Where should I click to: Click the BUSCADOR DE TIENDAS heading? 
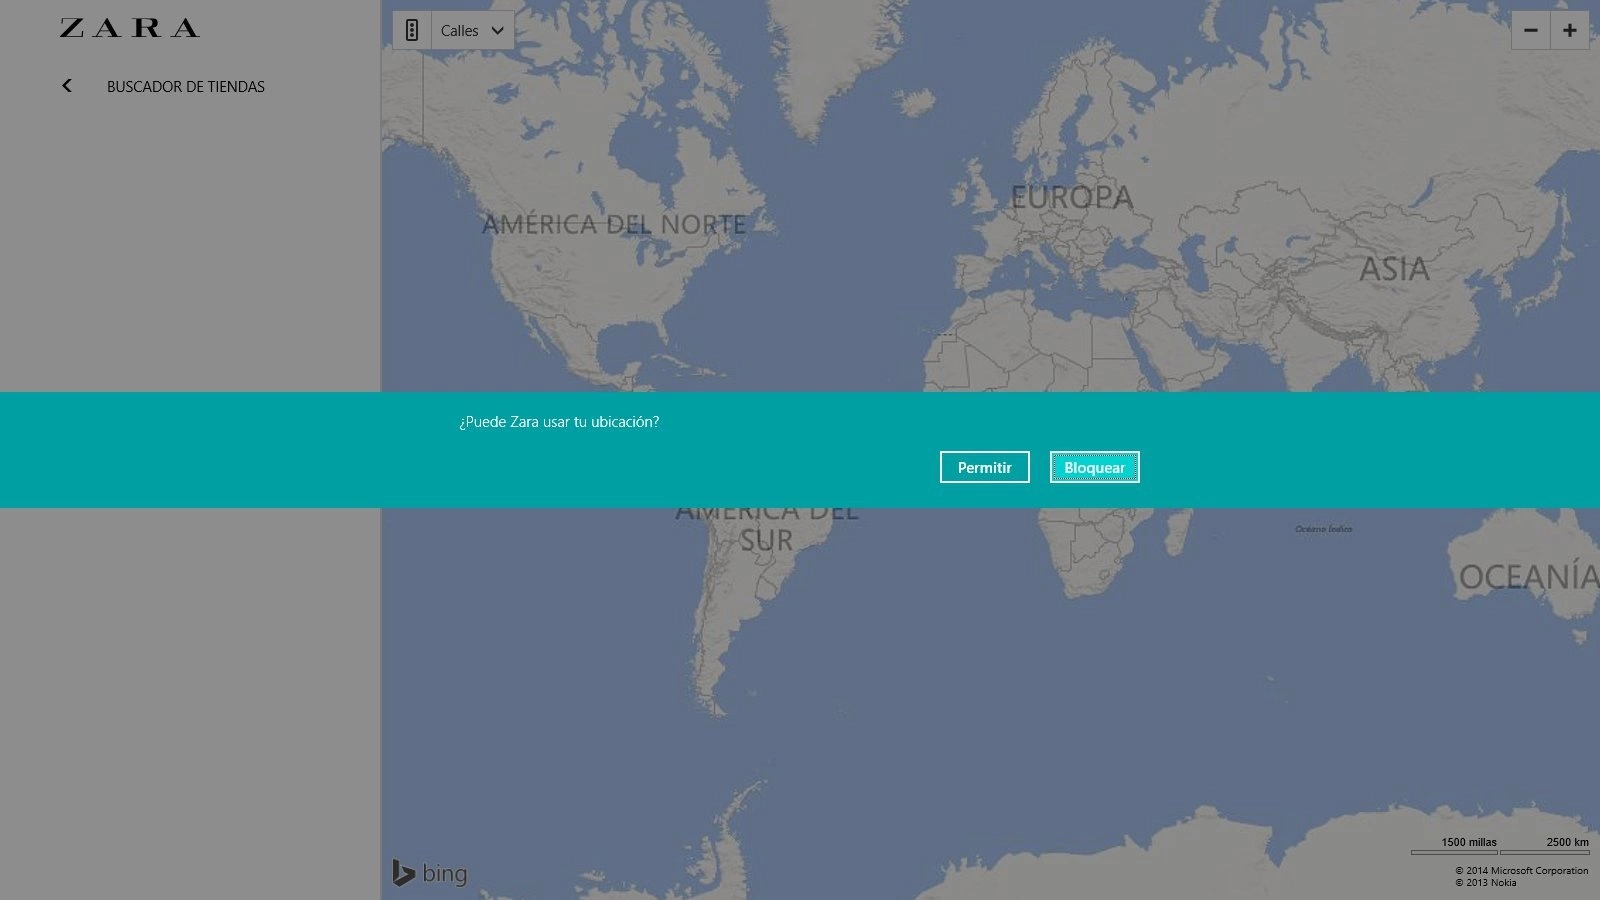(186, 87)
